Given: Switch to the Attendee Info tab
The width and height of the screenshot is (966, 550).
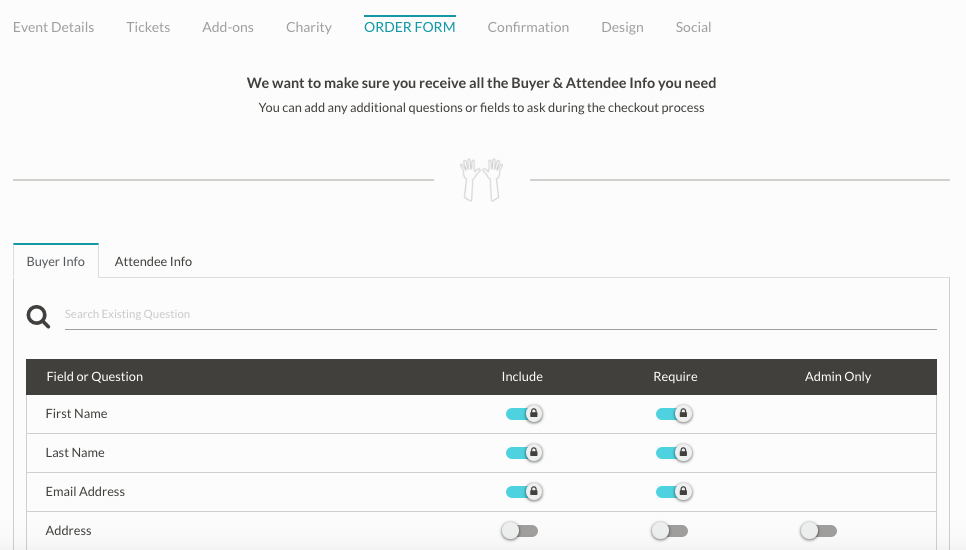Looking at the screenshot, I should pyautogui.click(x=153, y=262).
